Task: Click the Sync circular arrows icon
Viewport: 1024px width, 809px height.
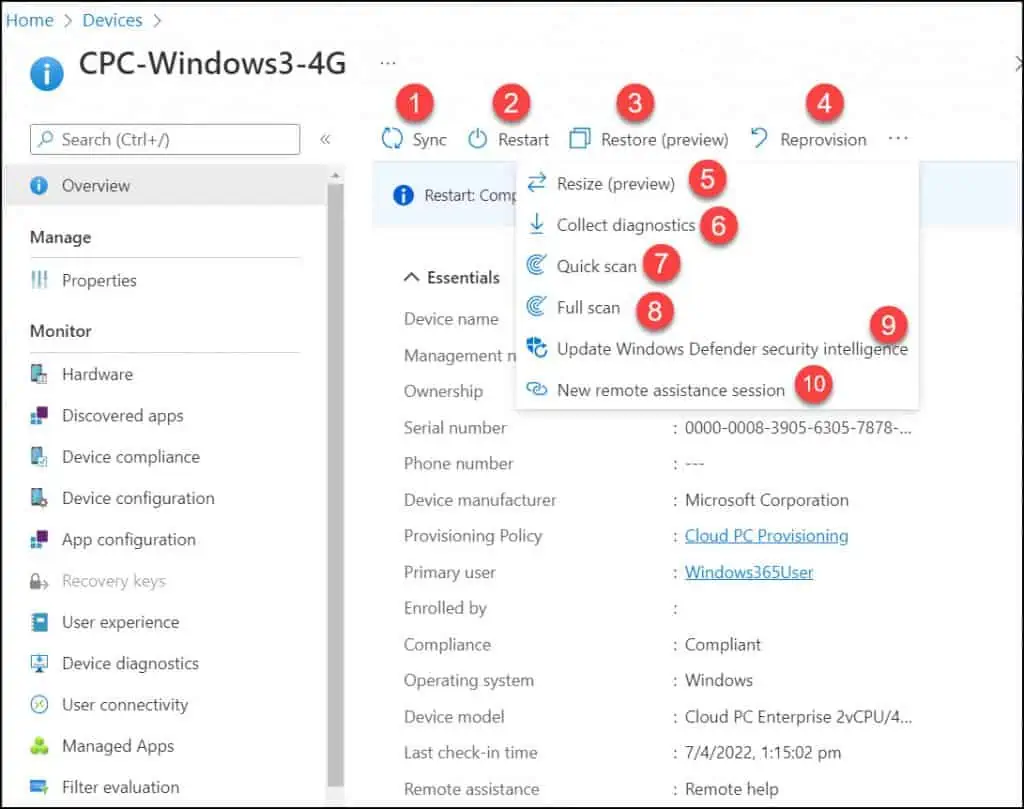Action: point(392,138)
